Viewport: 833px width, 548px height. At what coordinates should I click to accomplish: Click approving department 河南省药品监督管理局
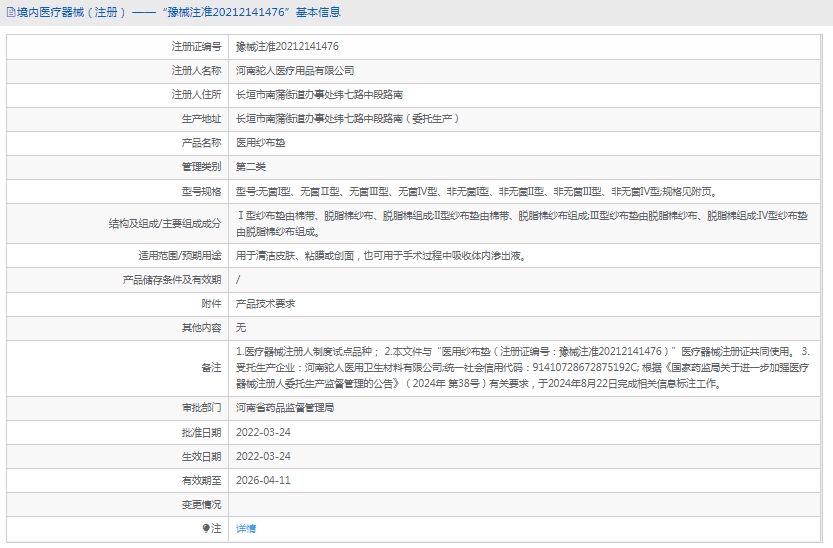(284, 408)
